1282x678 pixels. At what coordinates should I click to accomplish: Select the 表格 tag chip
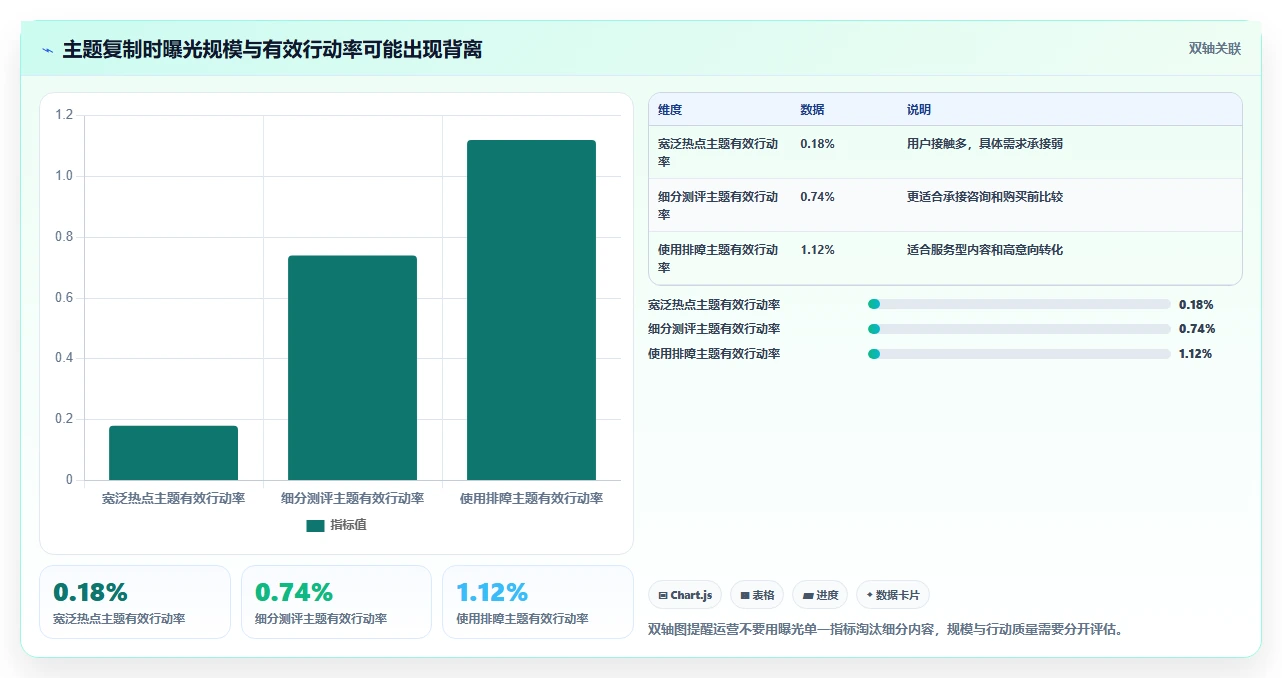coord(757,595)
